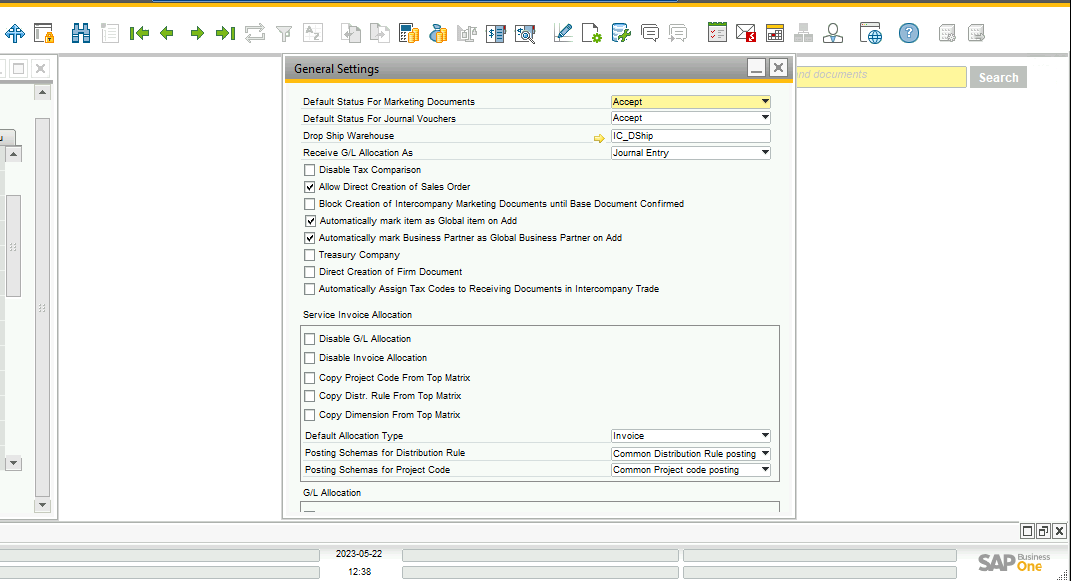Open the web browser globe icon
Image resolution: width=1071 pixels, height=581 pixels.
871,33
